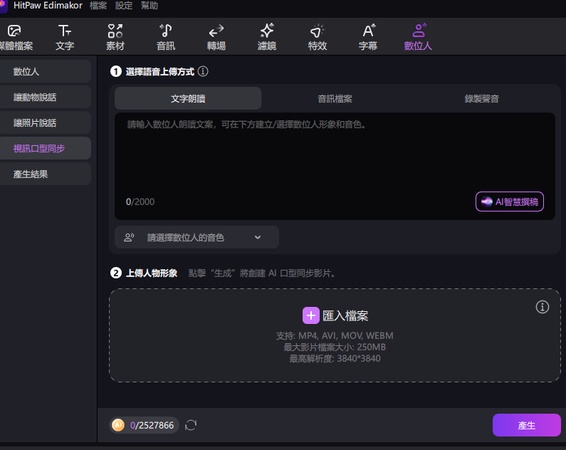Select 視訊口型同步 in the sidebar

click(x=45, y=148)
